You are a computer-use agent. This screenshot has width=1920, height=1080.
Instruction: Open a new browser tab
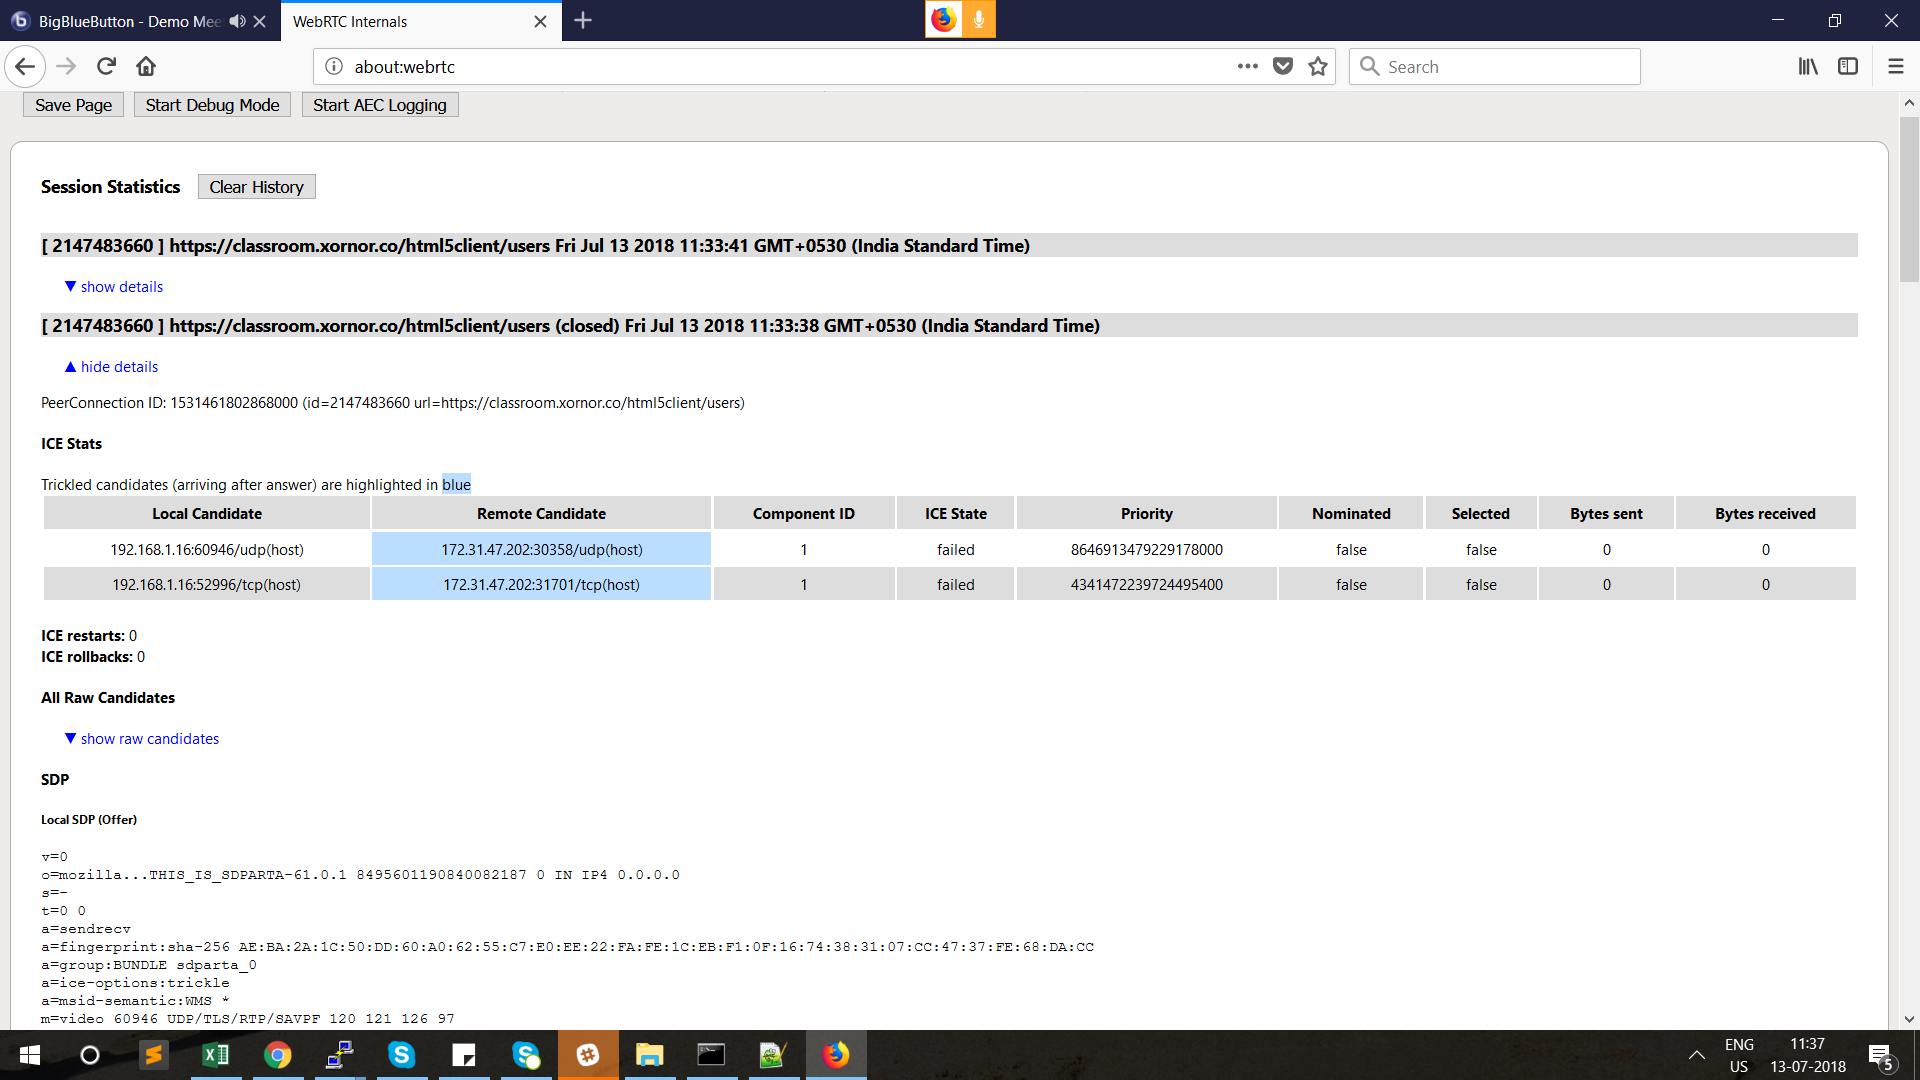pyautogui.click(x=583, y=20)
